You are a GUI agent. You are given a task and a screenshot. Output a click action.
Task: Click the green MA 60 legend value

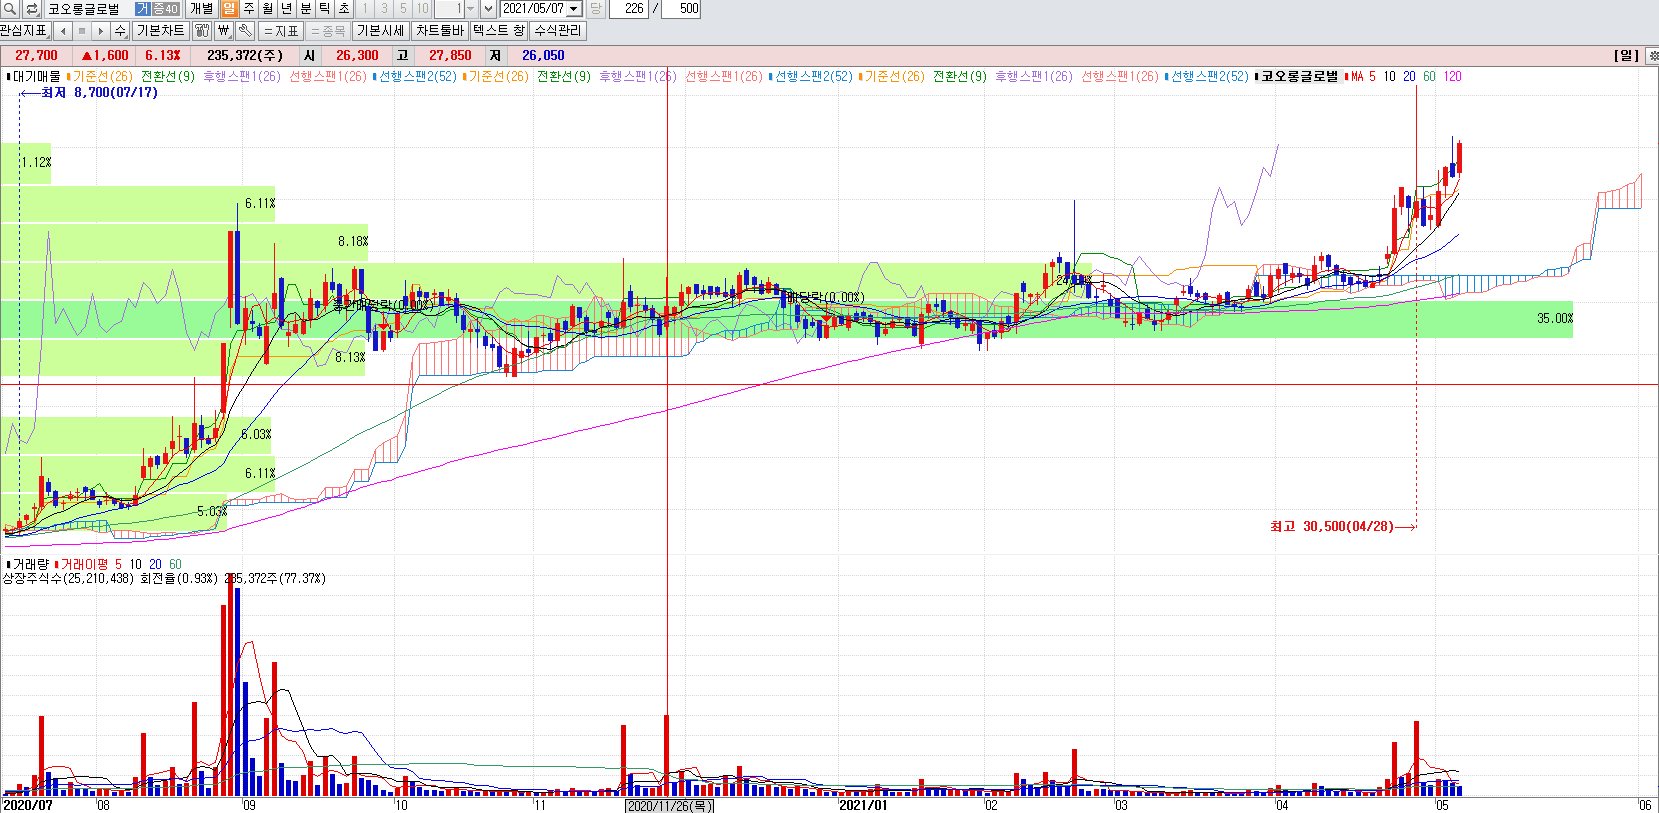[1429, 76]
